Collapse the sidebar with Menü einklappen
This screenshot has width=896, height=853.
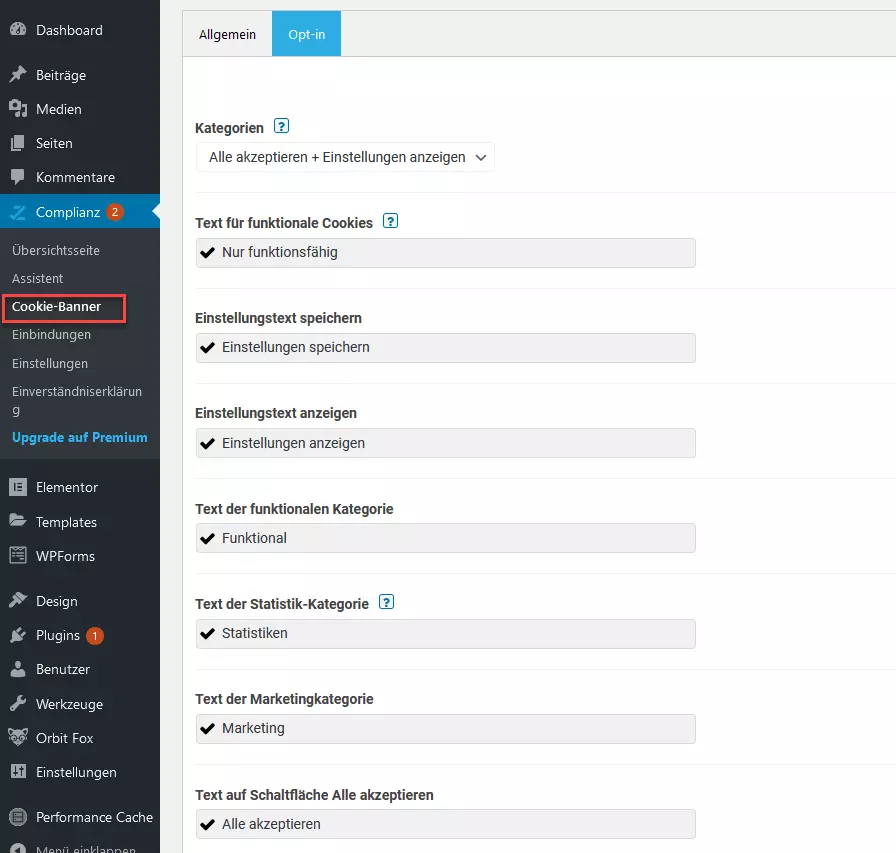pos(73,846)
